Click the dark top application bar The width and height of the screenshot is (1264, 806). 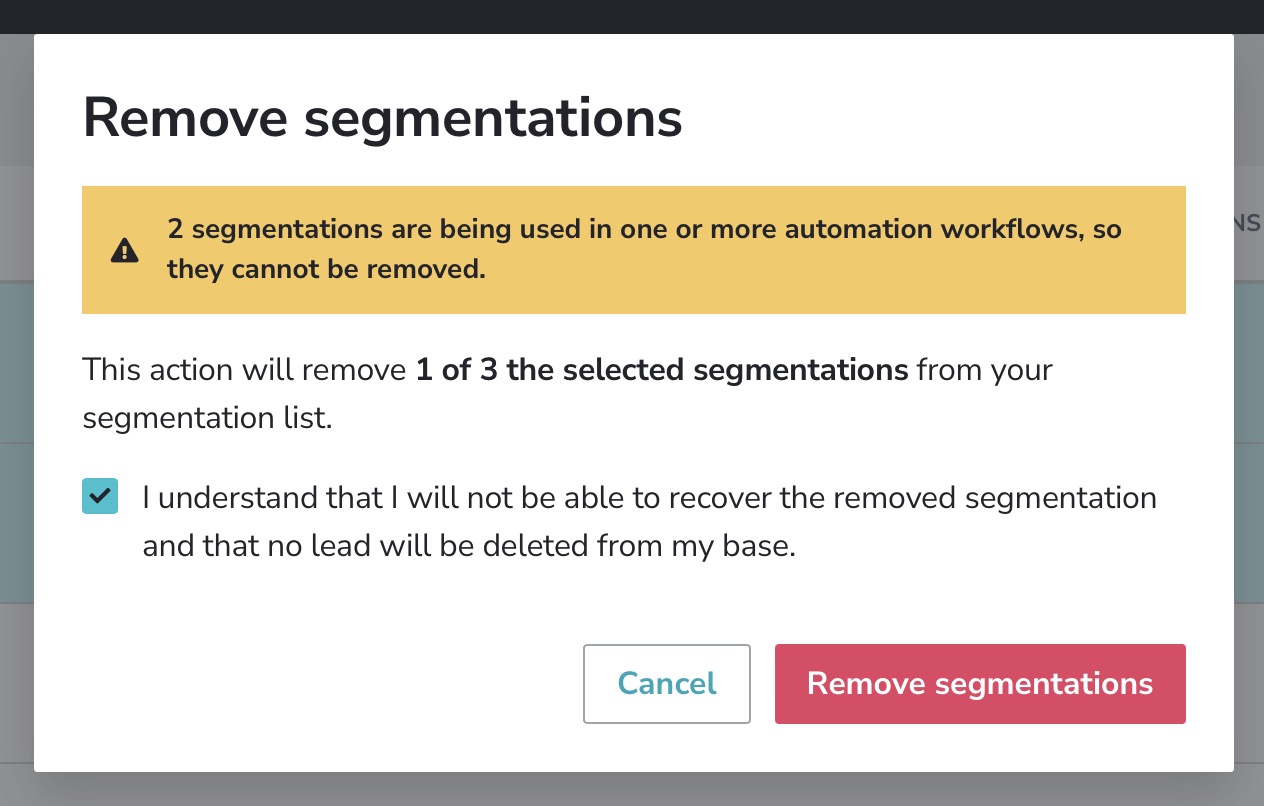(x=632, y=16)
